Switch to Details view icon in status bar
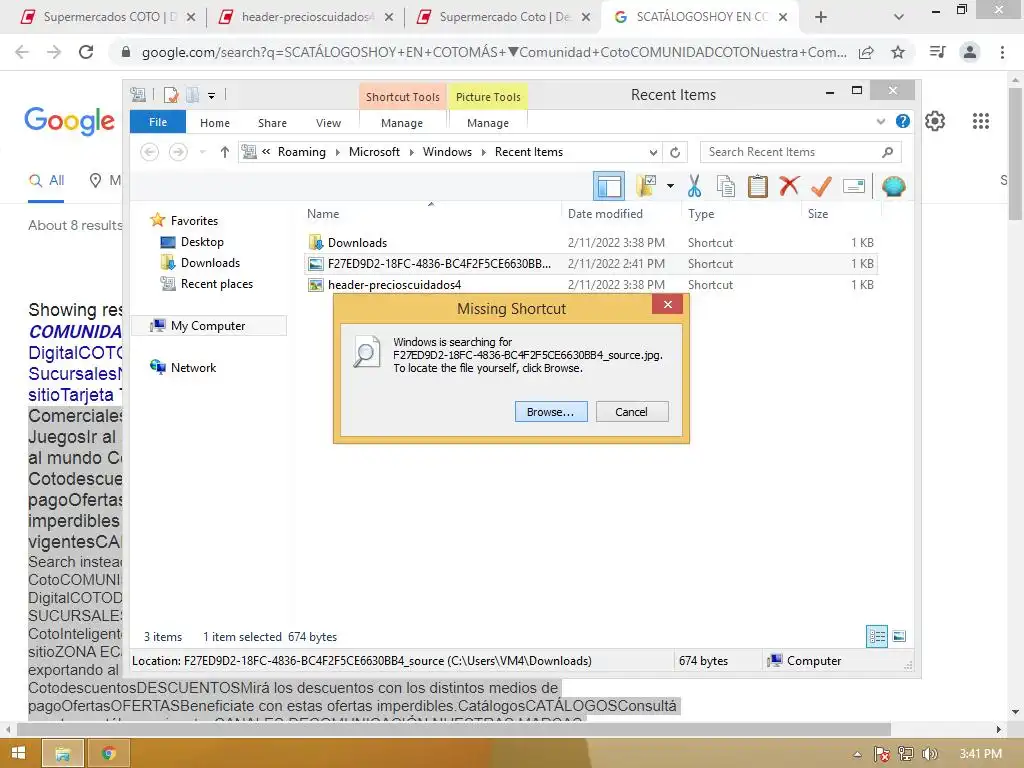1024x768 pixels. point(876,636)
